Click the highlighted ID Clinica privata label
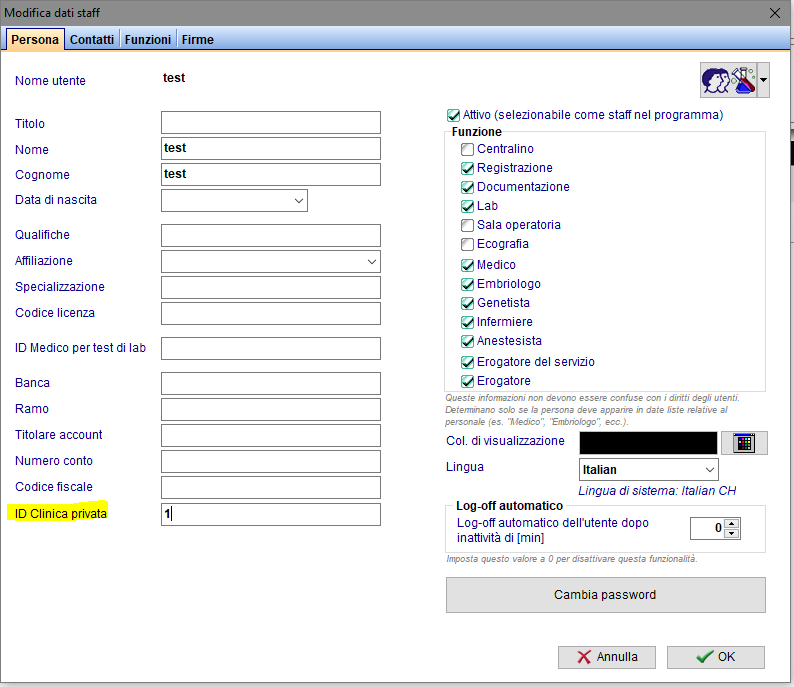Viewport: 794px width, 687px height. pyautogui.click(x=61, y=514)
